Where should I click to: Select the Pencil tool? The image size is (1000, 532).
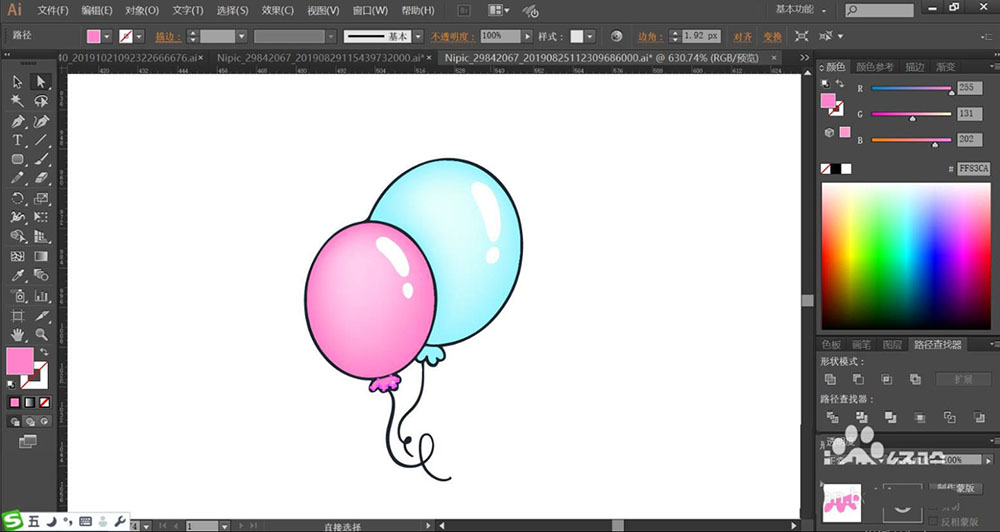point(17,178)
